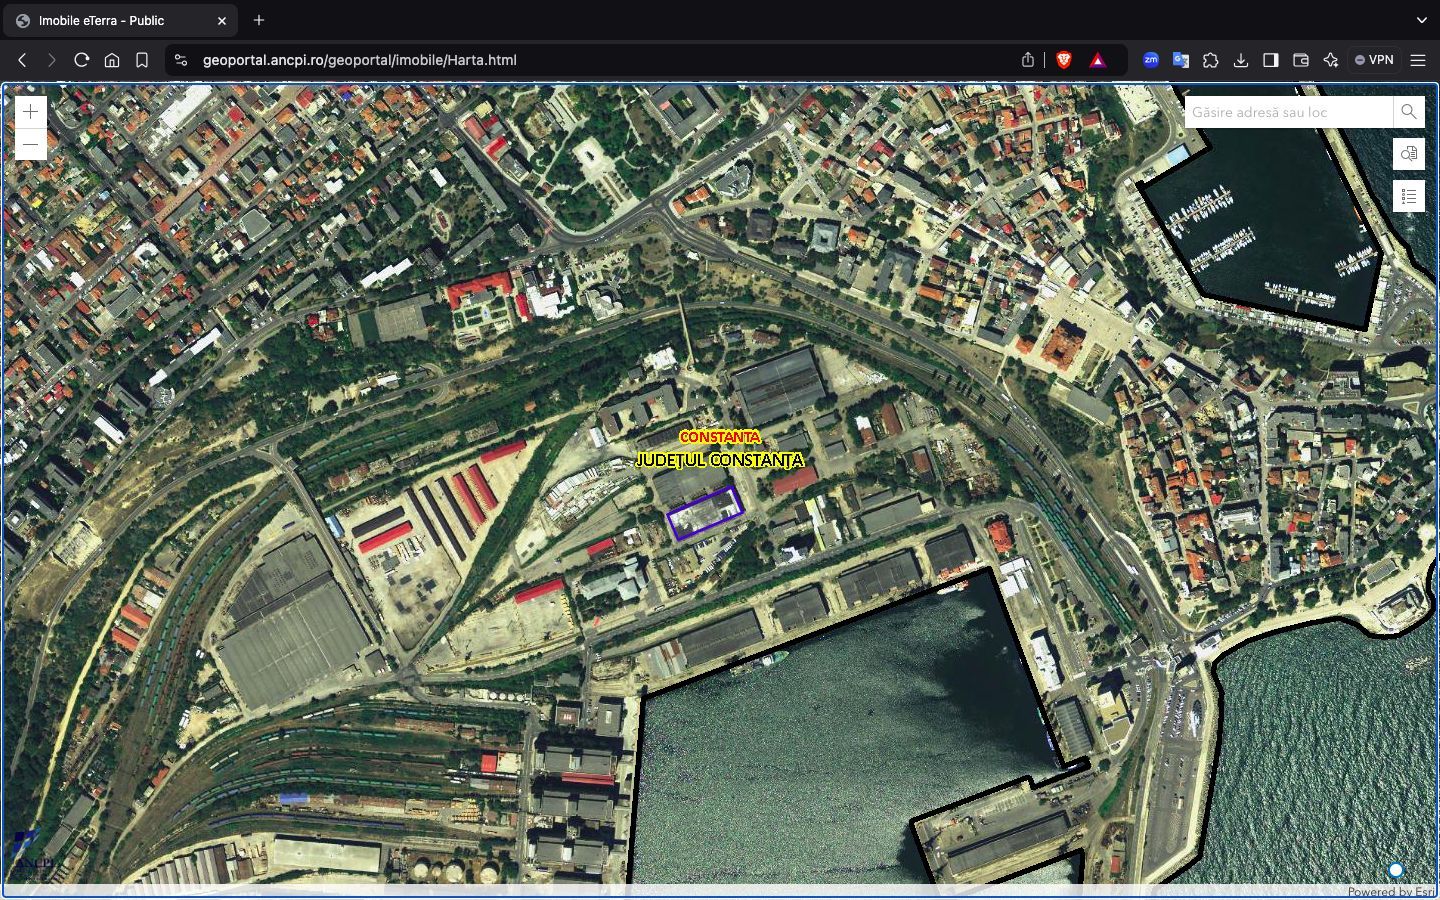Reload the page
The image size is (1440, 900).
(82, 60)
